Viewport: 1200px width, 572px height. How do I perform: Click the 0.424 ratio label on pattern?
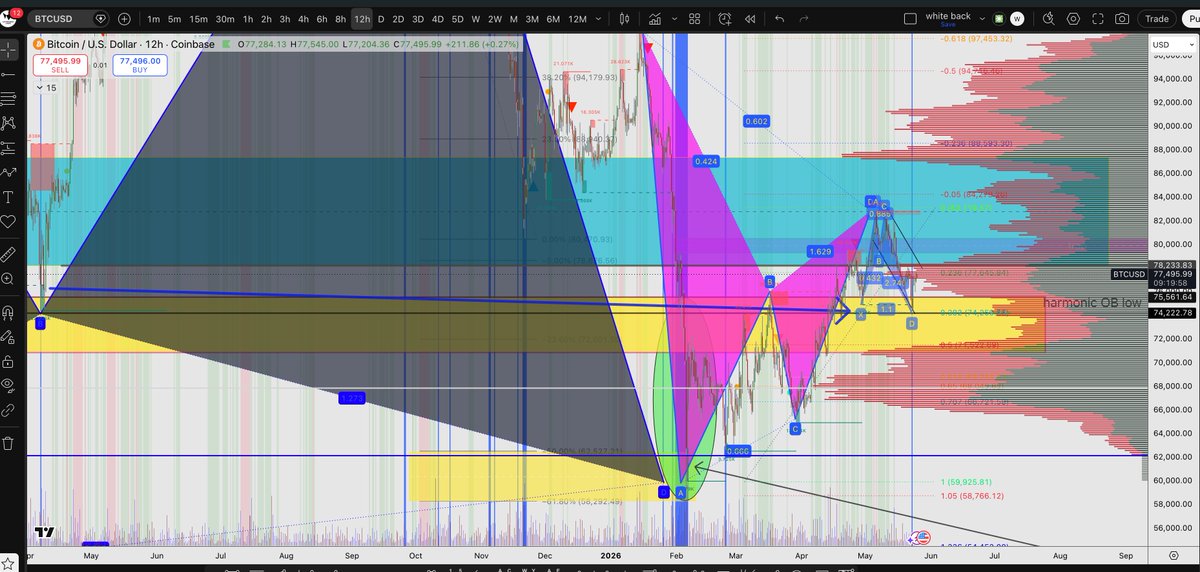(706, 160)
